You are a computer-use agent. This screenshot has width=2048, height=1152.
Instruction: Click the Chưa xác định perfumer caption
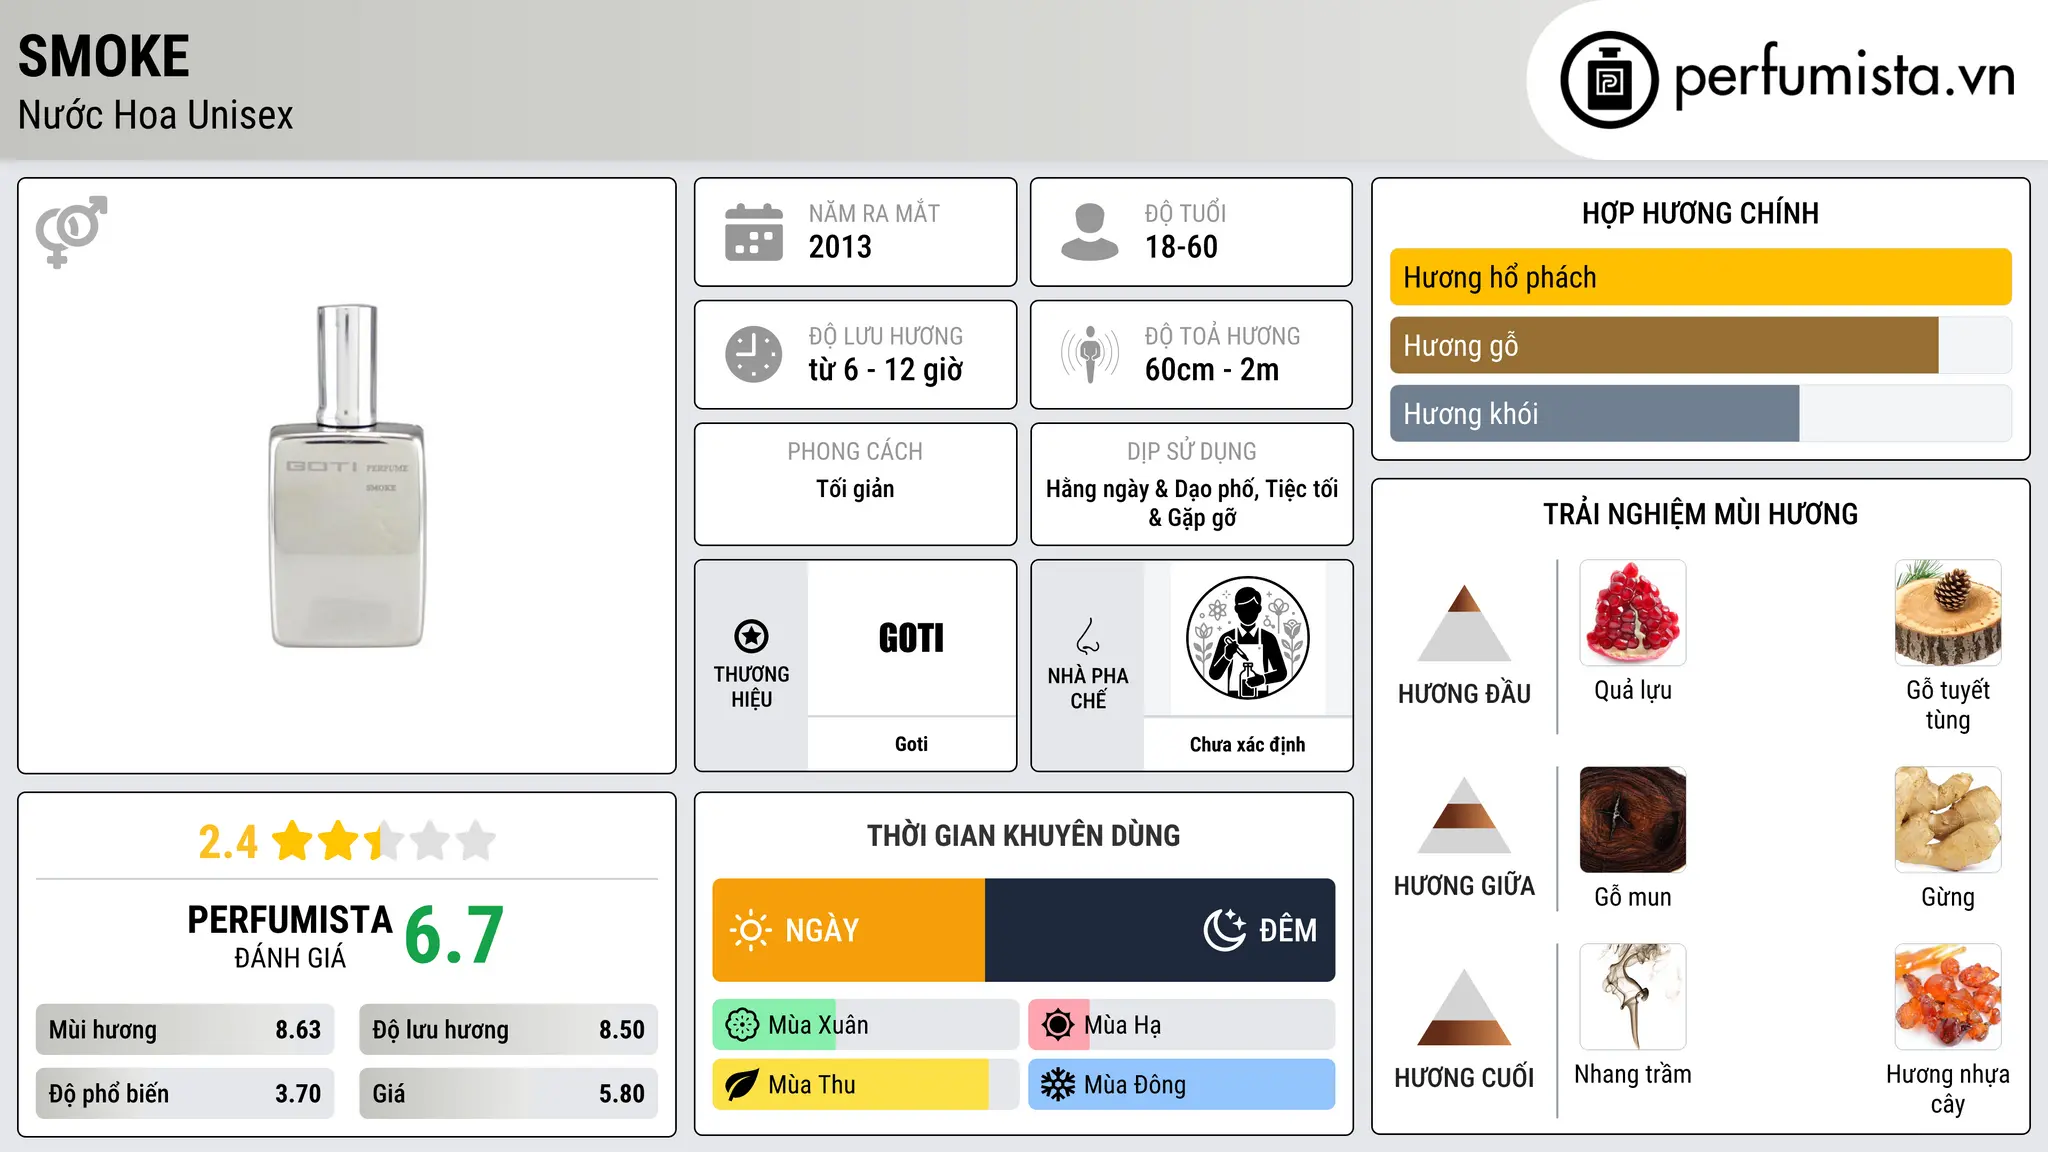click(1247, 744)
